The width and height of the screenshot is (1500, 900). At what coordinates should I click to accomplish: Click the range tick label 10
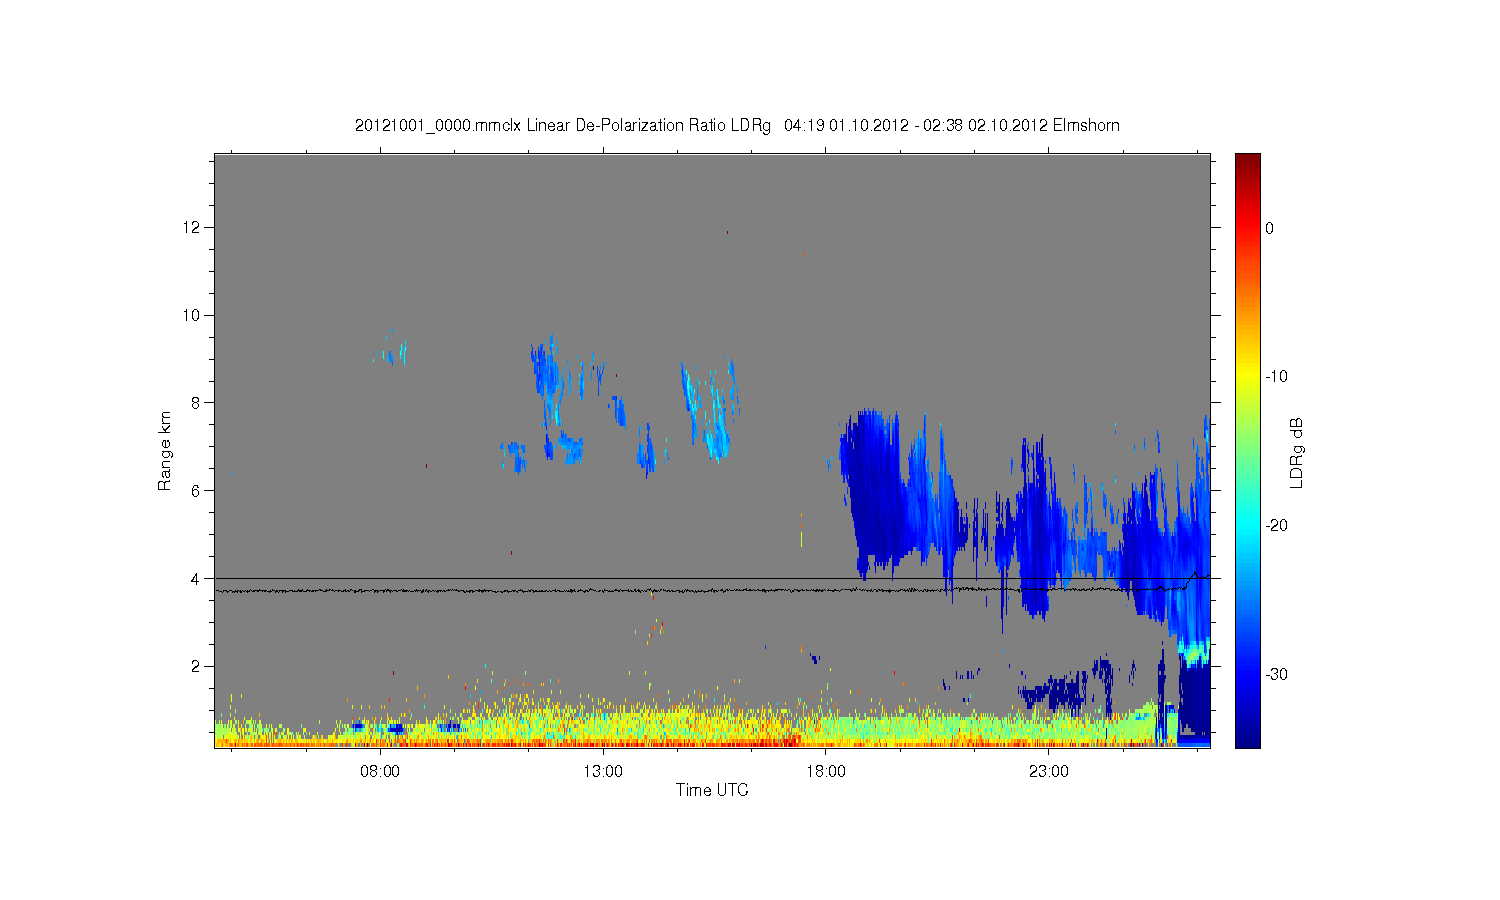[x=193, y=315]
